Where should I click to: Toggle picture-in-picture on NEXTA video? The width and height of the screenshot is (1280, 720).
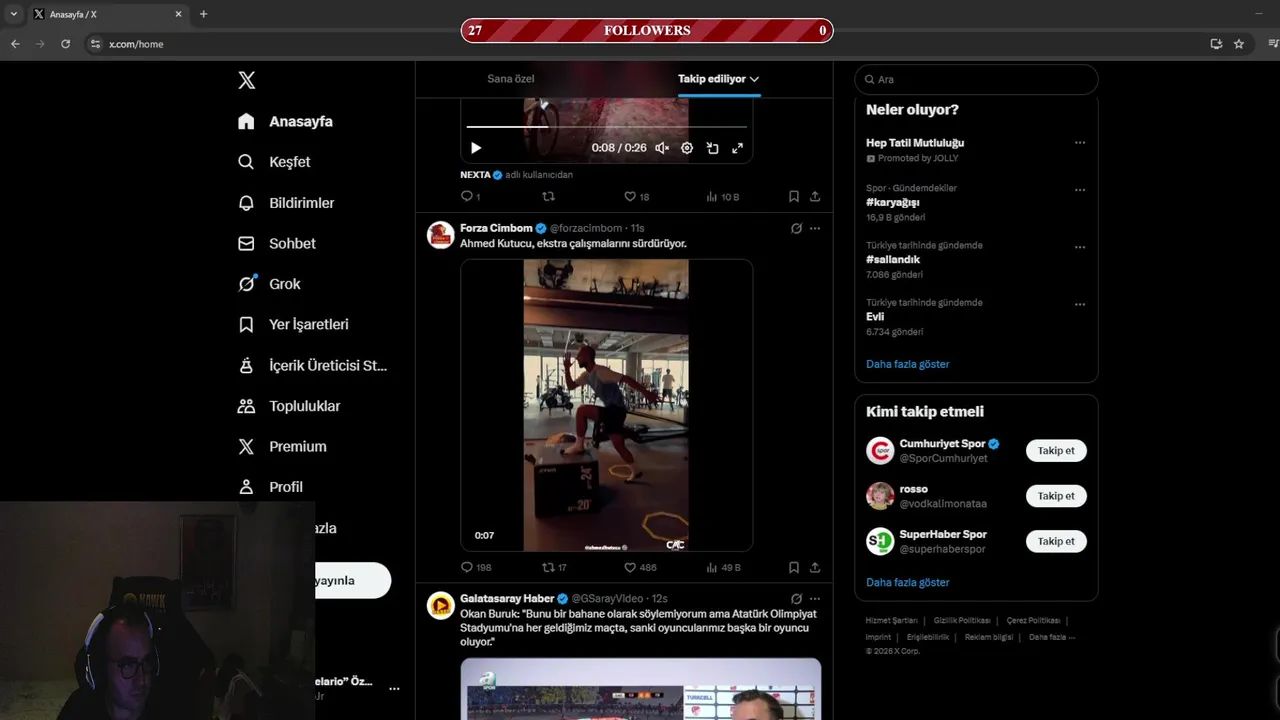coord(712,148)
